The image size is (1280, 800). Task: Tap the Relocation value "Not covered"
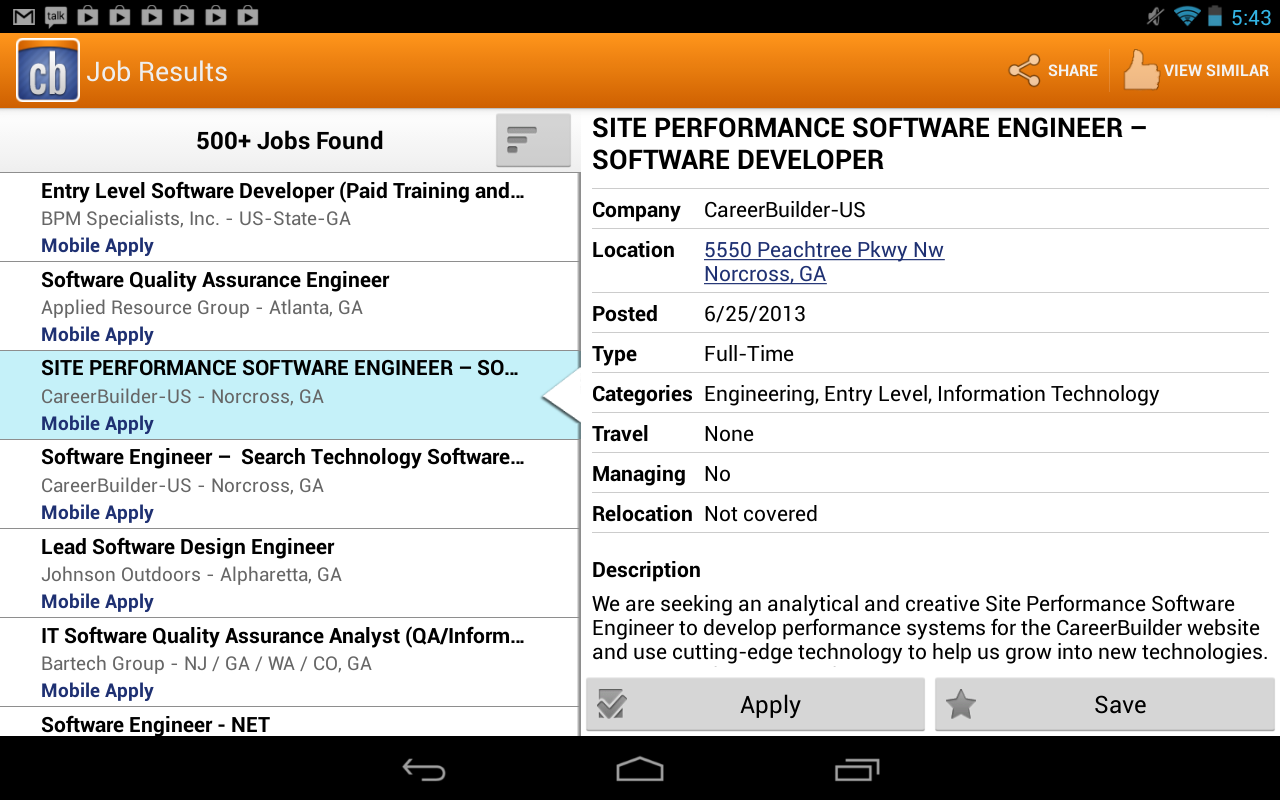[761, 514]
